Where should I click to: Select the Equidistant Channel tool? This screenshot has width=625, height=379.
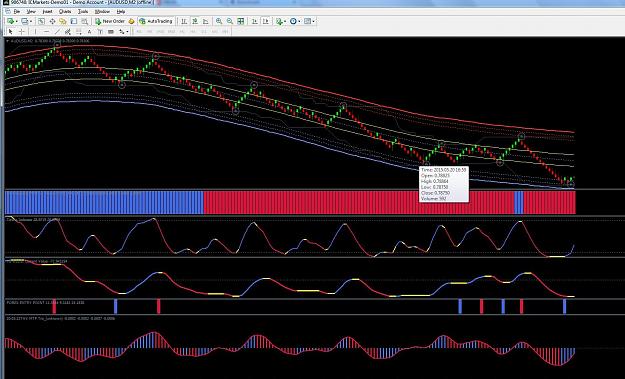click(68, 31)
